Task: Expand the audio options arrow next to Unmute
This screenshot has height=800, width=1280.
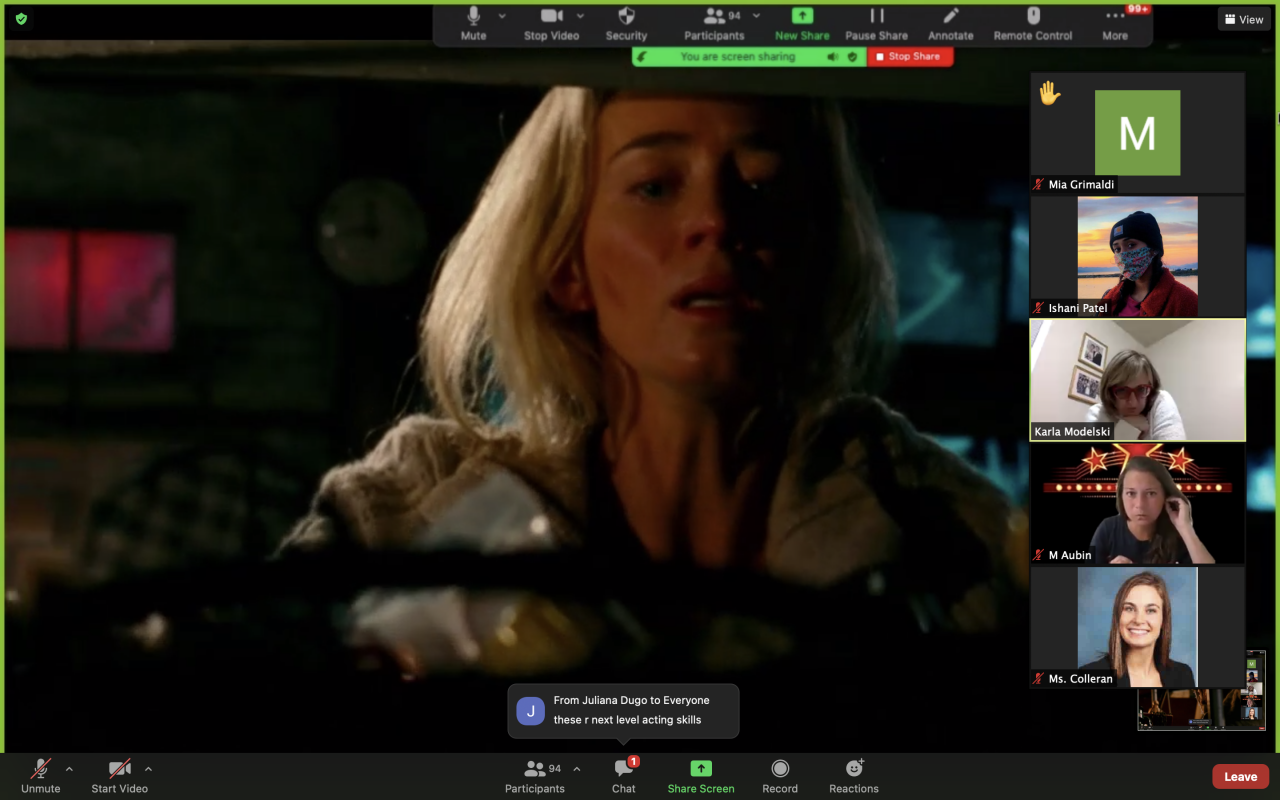Action: pyautogui.click(x=69, y=769)
